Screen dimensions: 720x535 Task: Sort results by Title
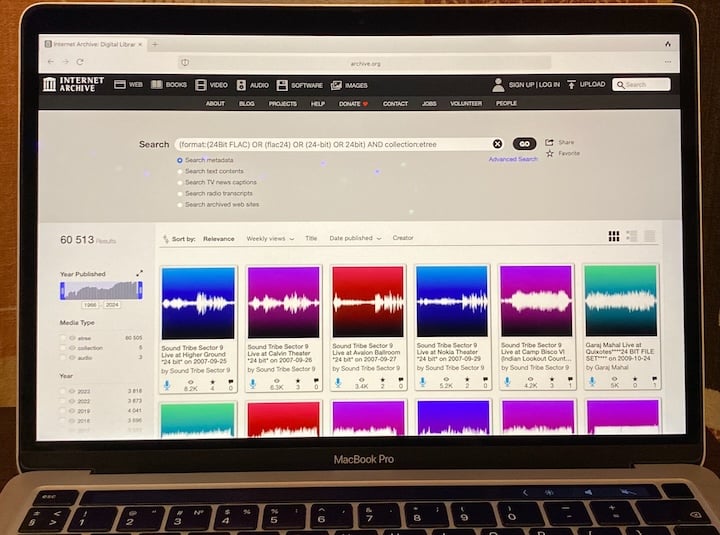pos(311,238)
